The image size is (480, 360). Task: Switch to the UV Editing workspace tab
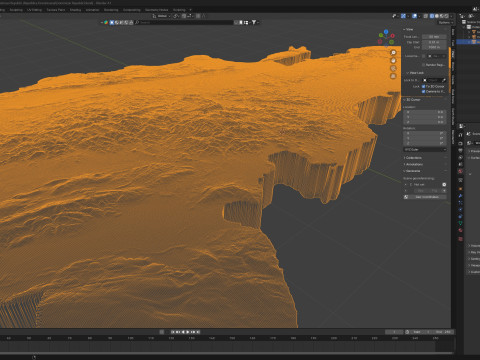pos(34,10)
